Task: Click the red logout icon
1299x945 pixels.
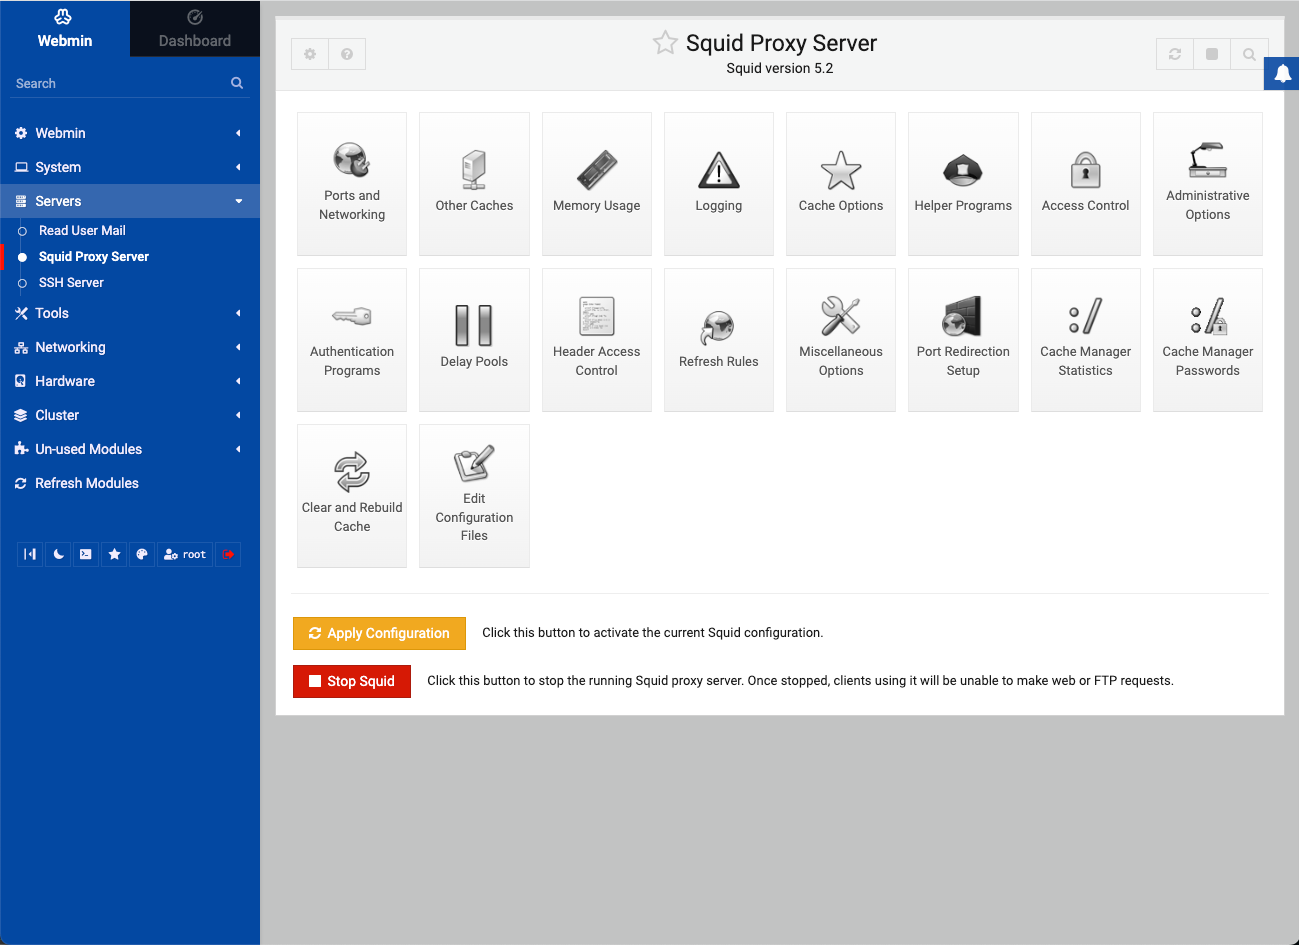Action: coord(228,554)
